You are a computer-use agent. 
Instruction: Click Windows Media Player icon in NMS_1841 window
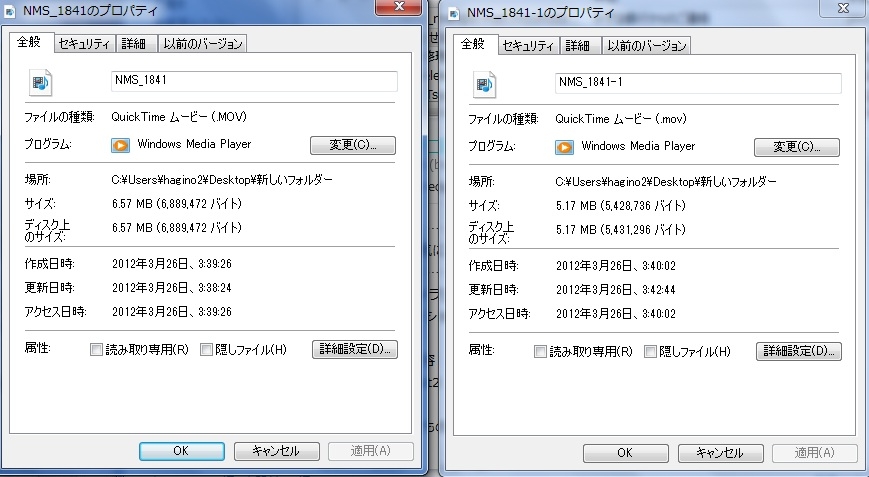coord(121,145)
